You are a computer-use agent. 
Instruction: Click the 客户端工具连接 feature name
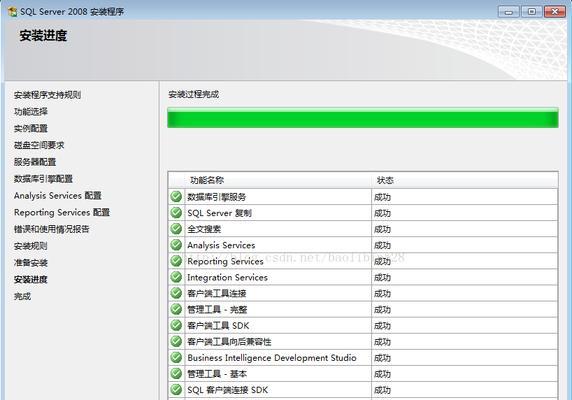tap(216, 294)
